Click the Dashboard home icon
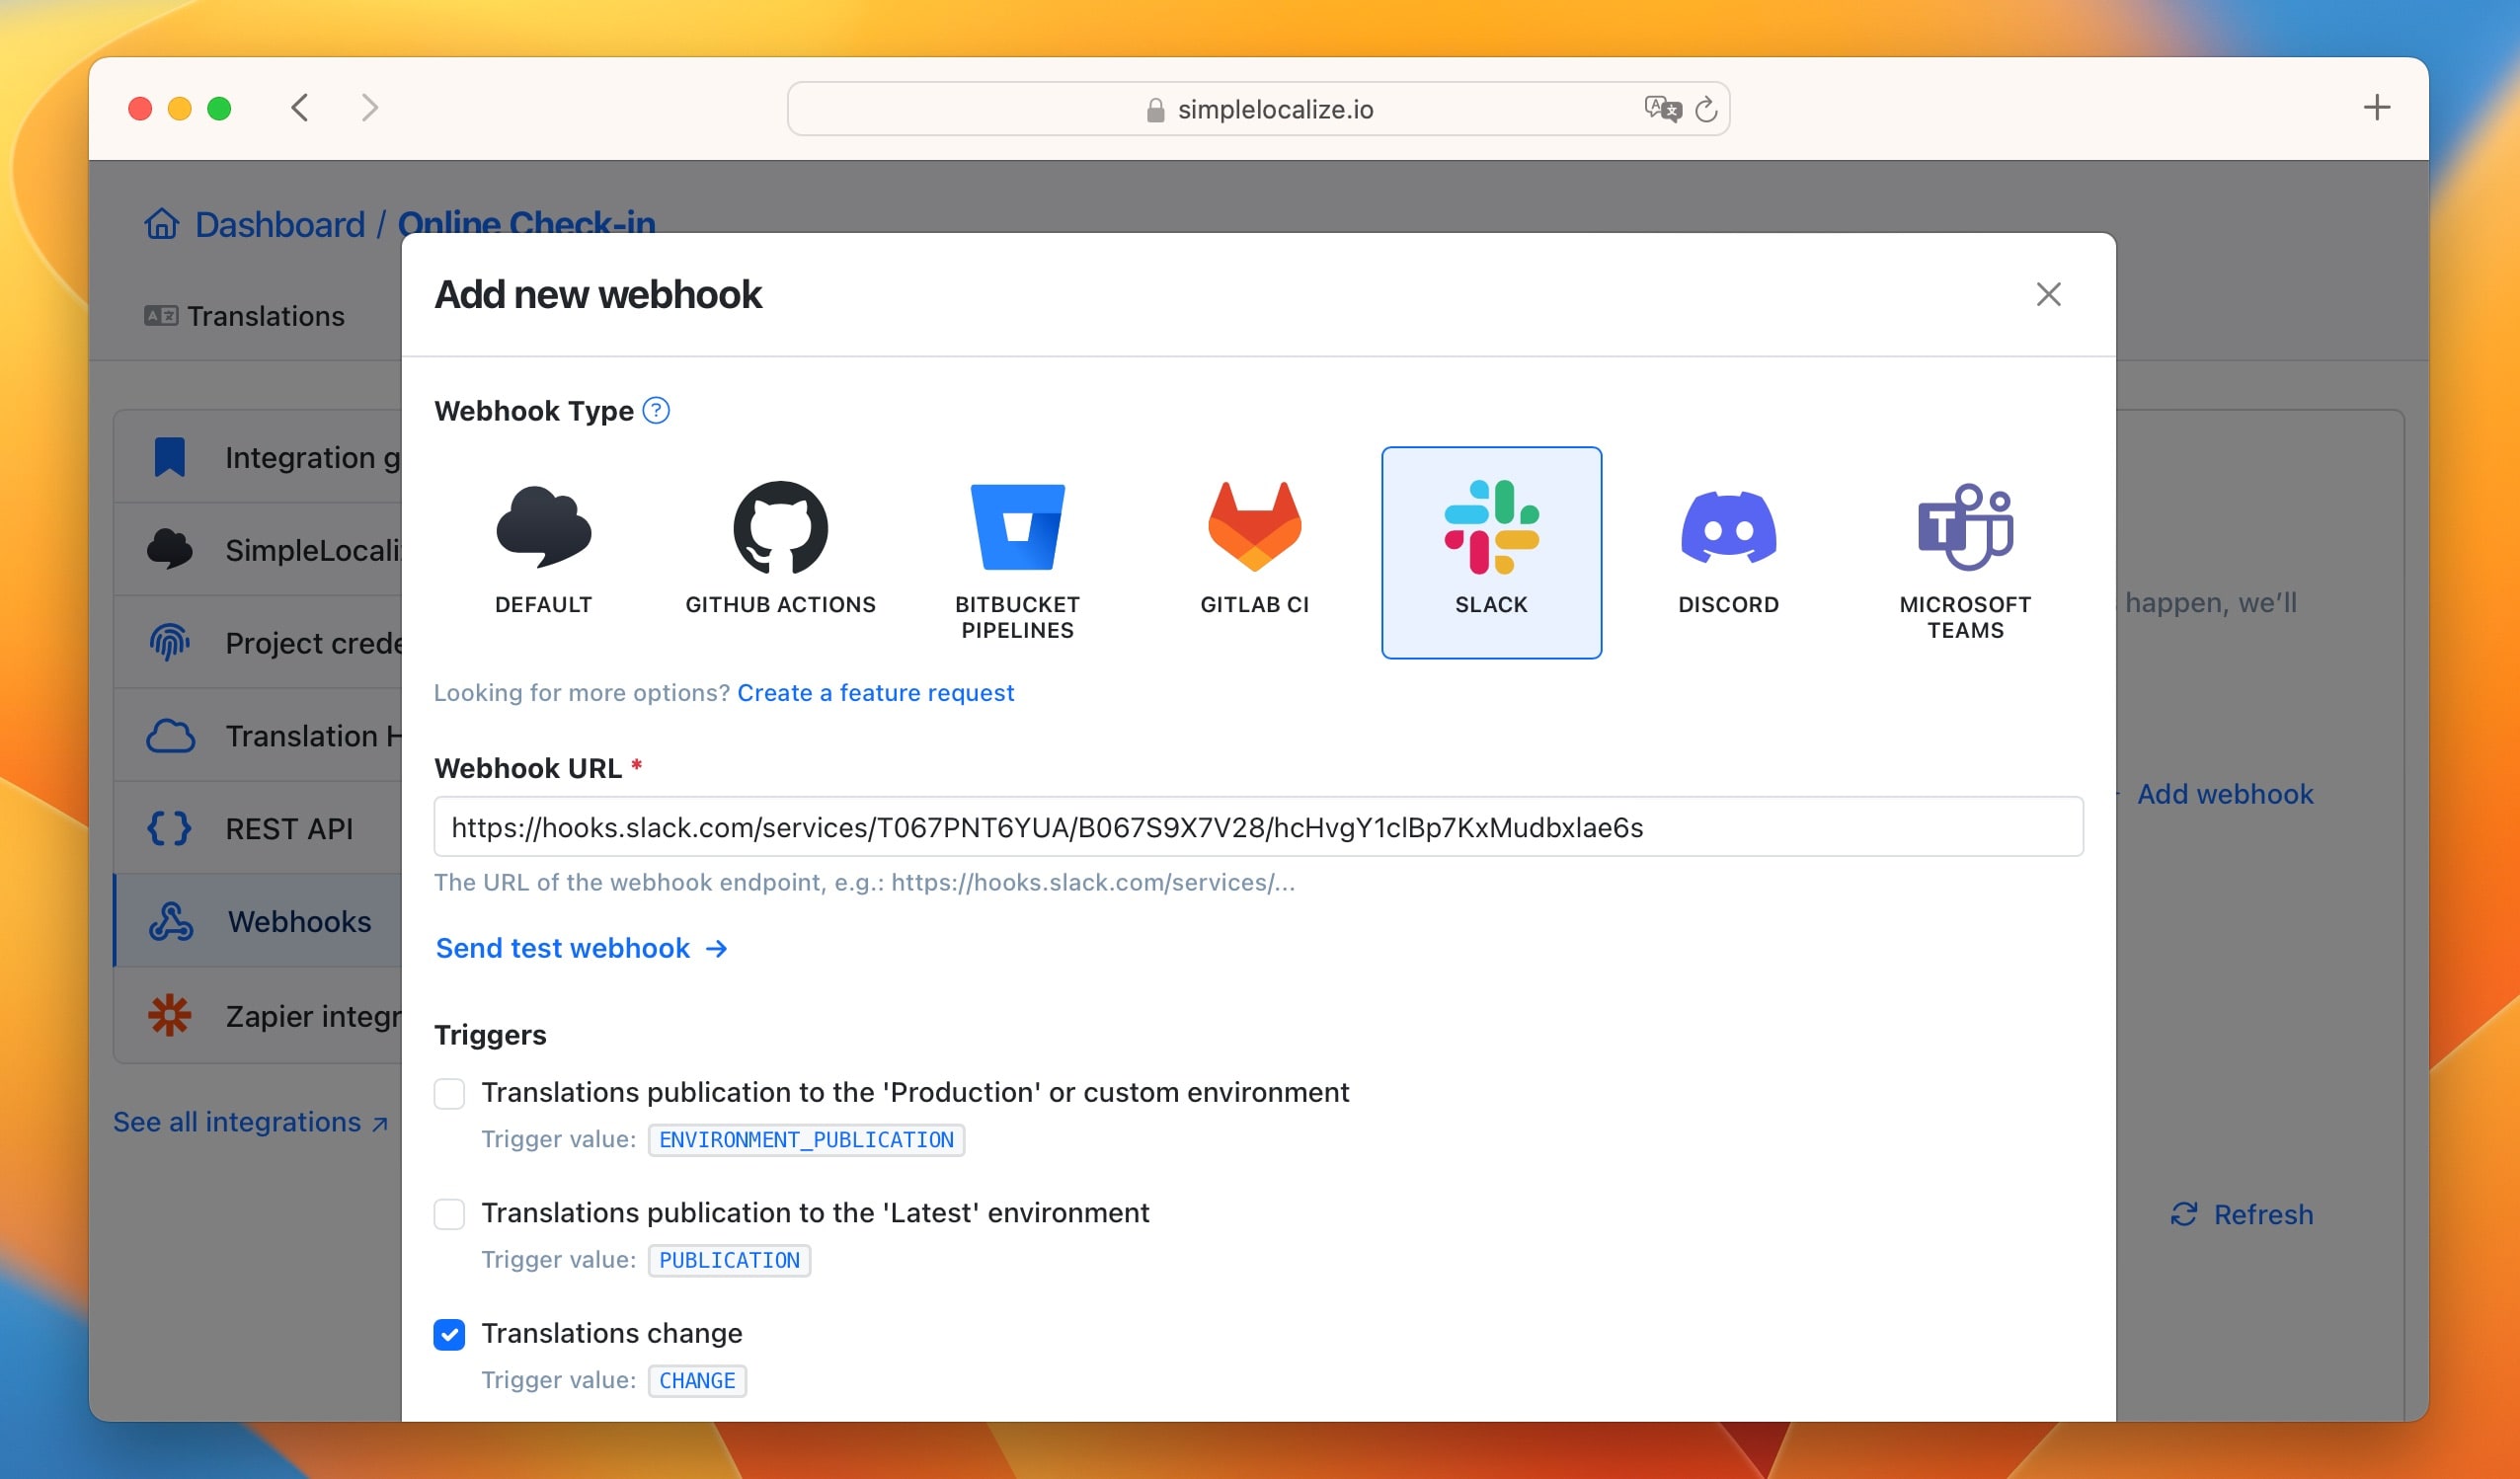The height and width of the screenshot is (1479, 2520). (162, 224)
